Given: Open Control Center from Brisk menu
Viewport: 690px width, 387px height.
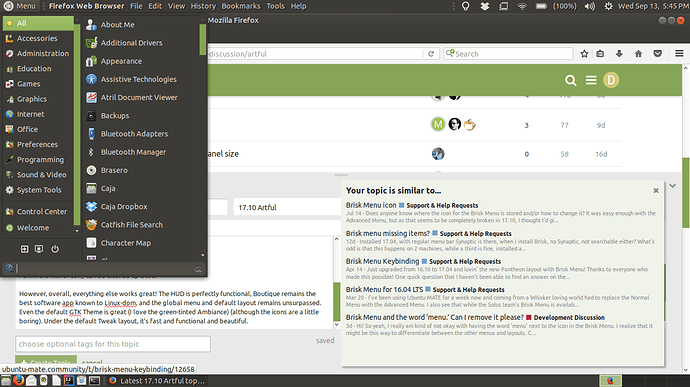Looking at the screenshot, I should (x=39, y=212).
